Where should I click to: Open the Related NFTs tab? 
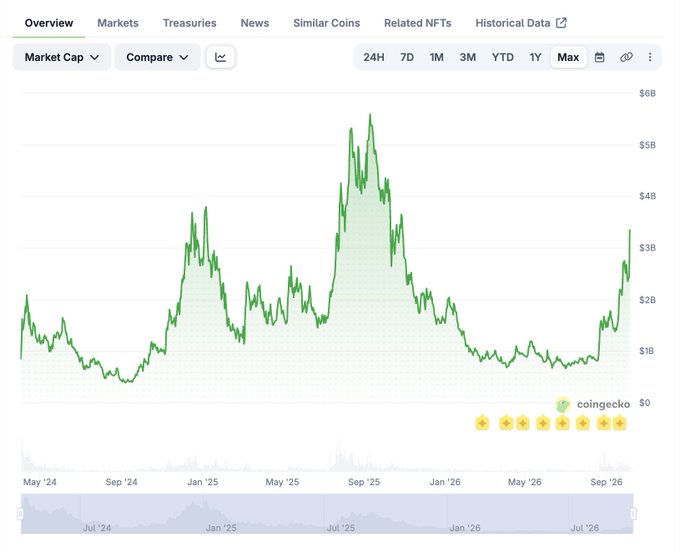pos(418,23)
